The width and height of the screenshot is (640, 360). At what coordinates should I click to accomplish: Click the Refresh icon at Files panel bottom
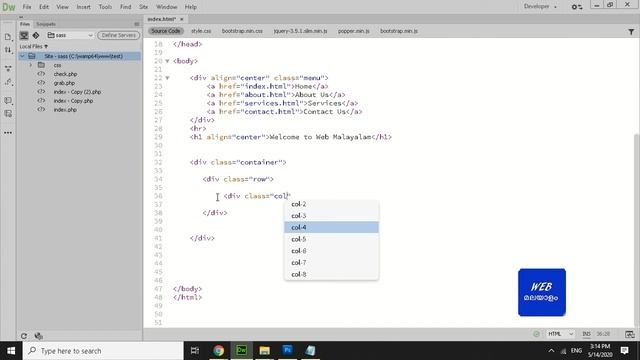24,336
